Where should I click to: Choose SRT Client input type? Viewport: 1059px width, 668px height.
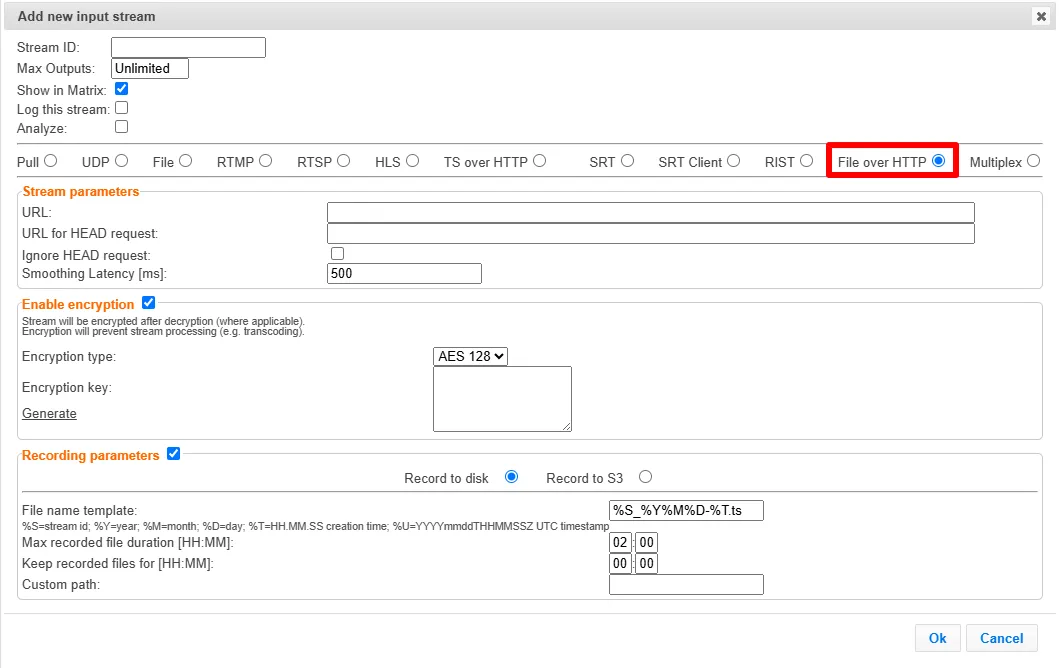pos(733,161)
